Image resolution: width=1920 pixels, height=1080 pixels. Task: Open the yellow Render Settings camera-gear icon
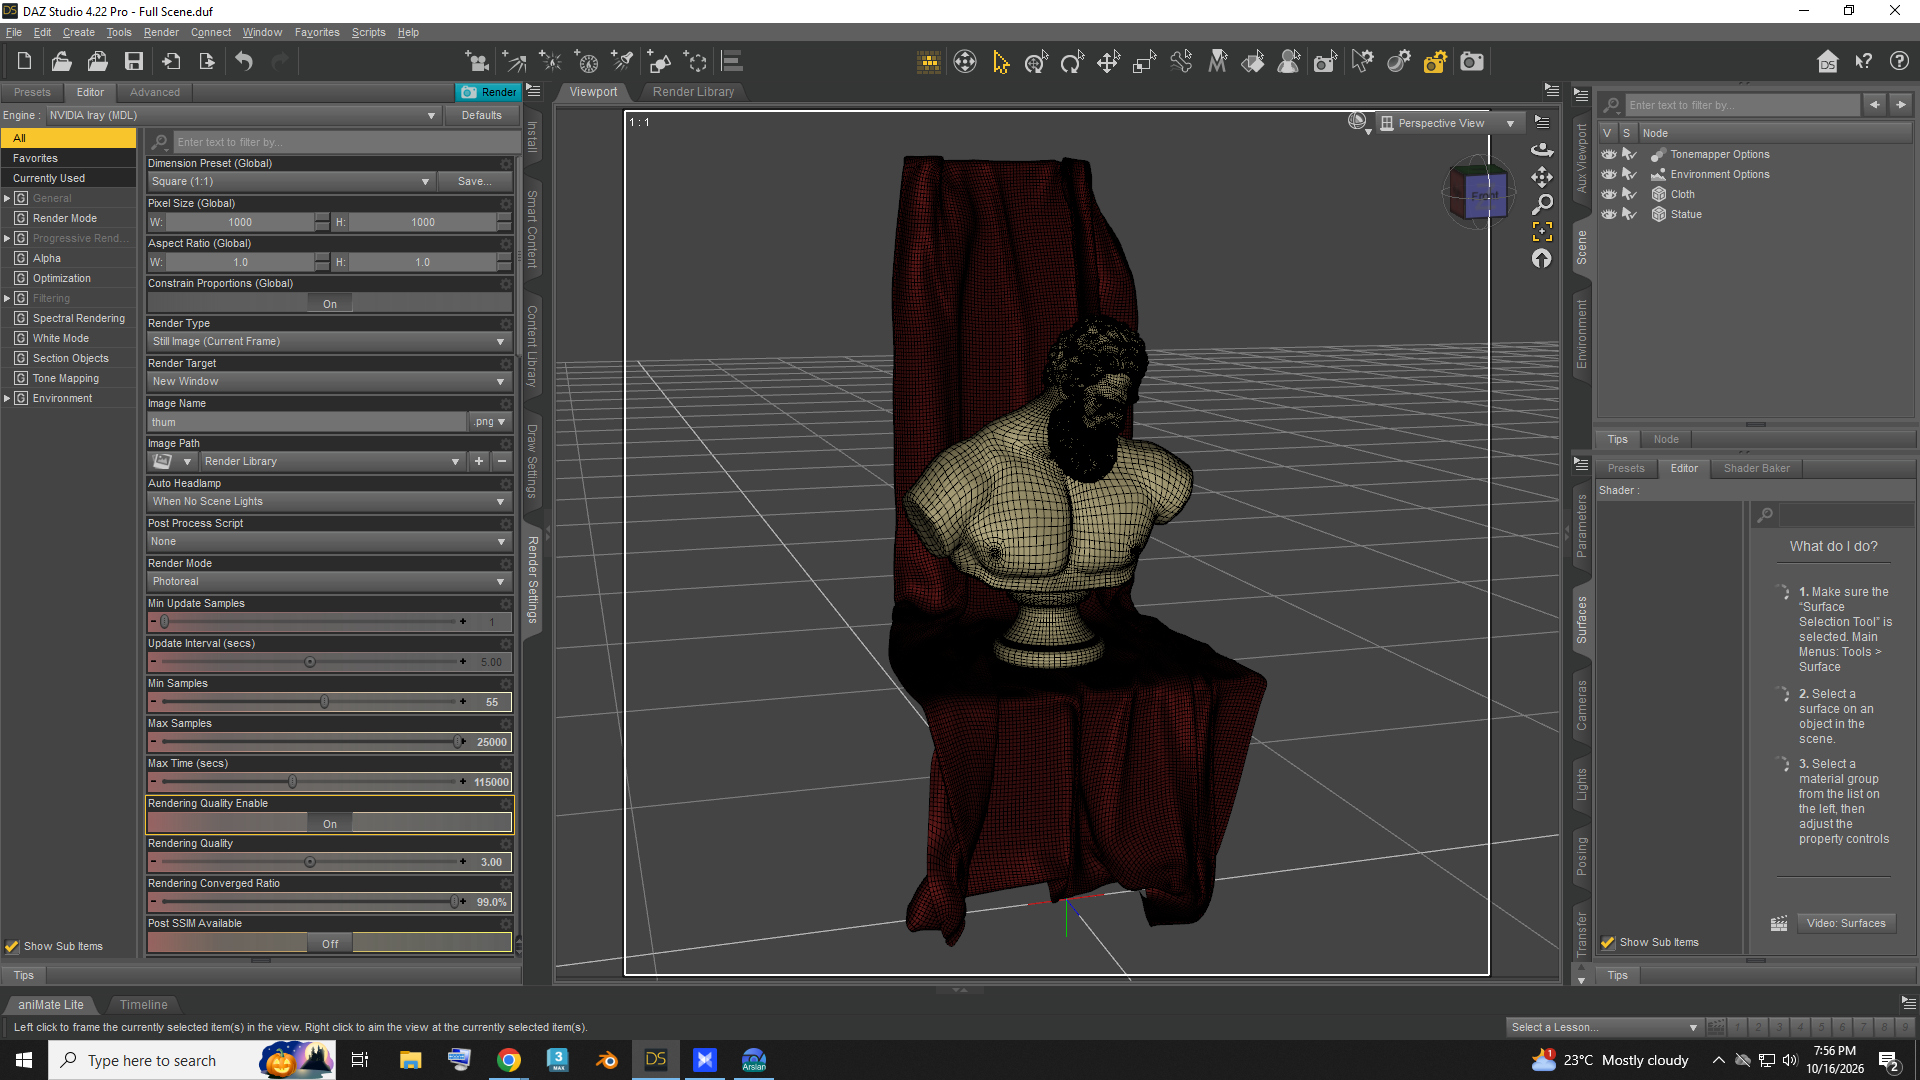[1435, 62]
